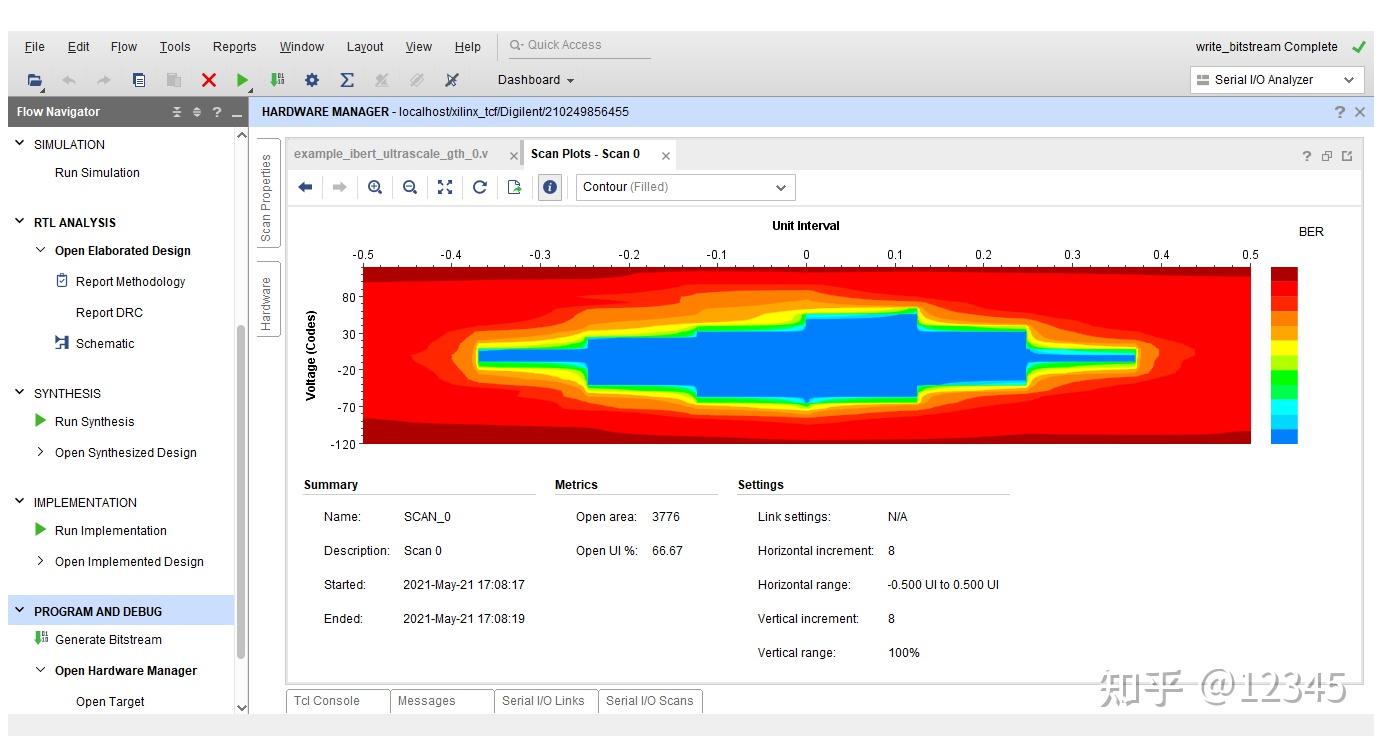Click the Sigma report icon in the toolbar
1382x744 pixels.
[x=347, y=80]
